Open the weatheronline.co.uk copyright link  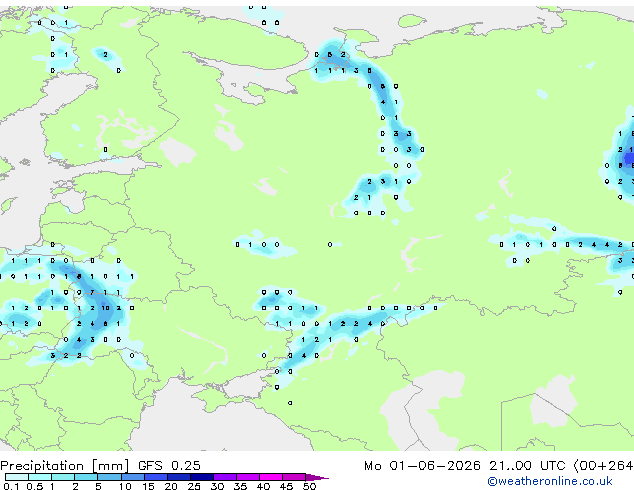550,481
